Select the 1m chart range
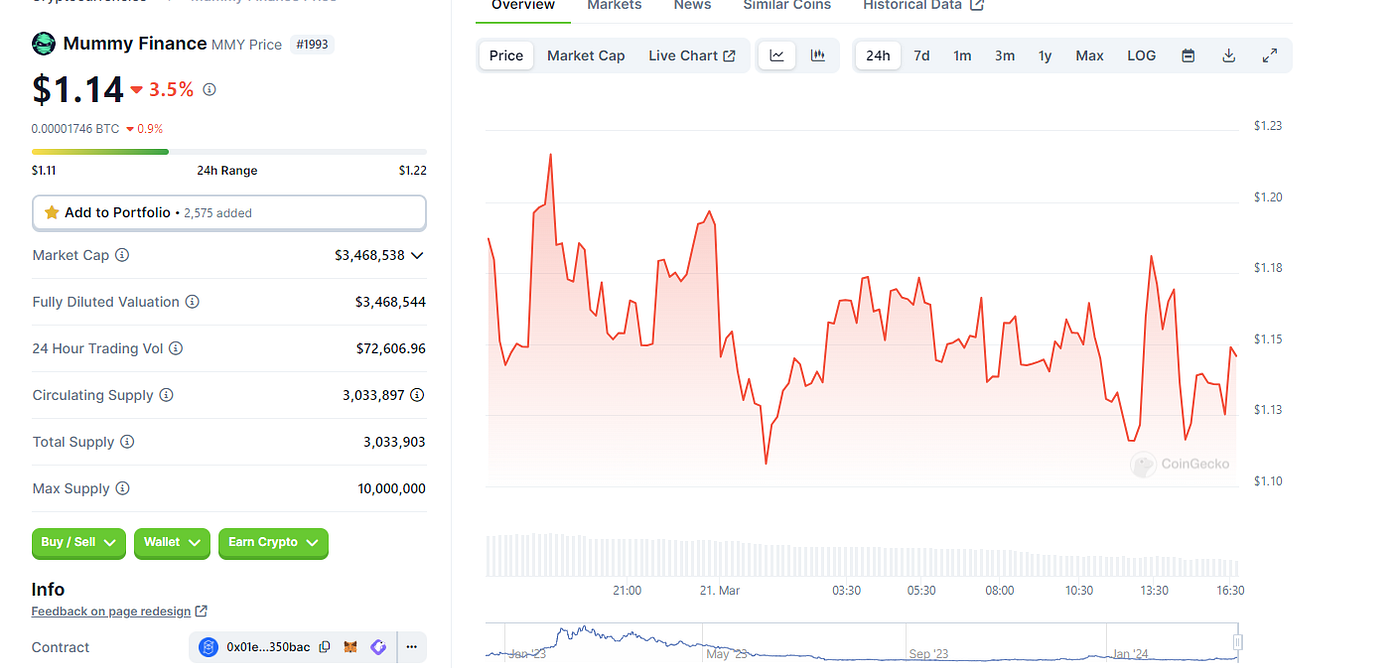 pyautogui.click(x=962, y=56)
